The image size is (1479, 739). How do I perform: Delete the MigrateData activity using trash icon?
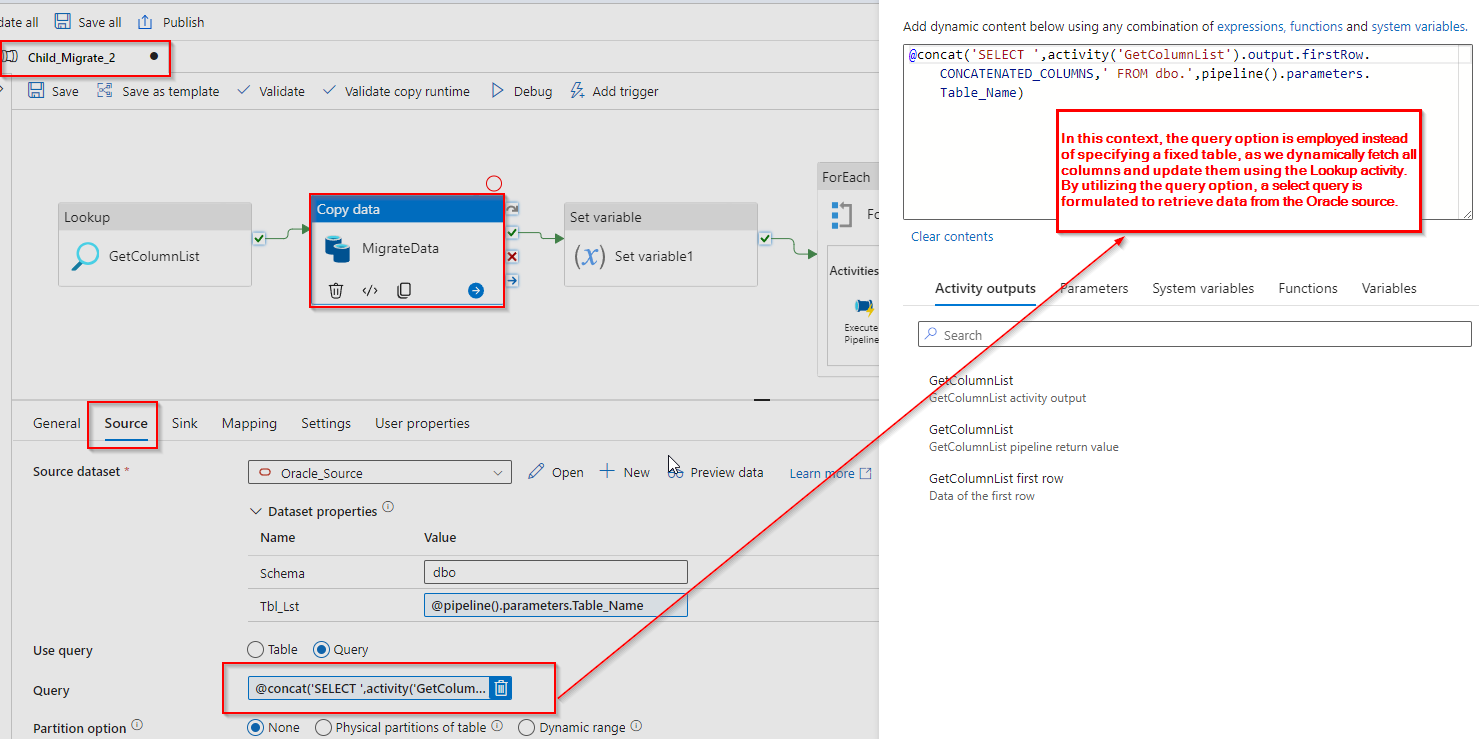(336, 290)
